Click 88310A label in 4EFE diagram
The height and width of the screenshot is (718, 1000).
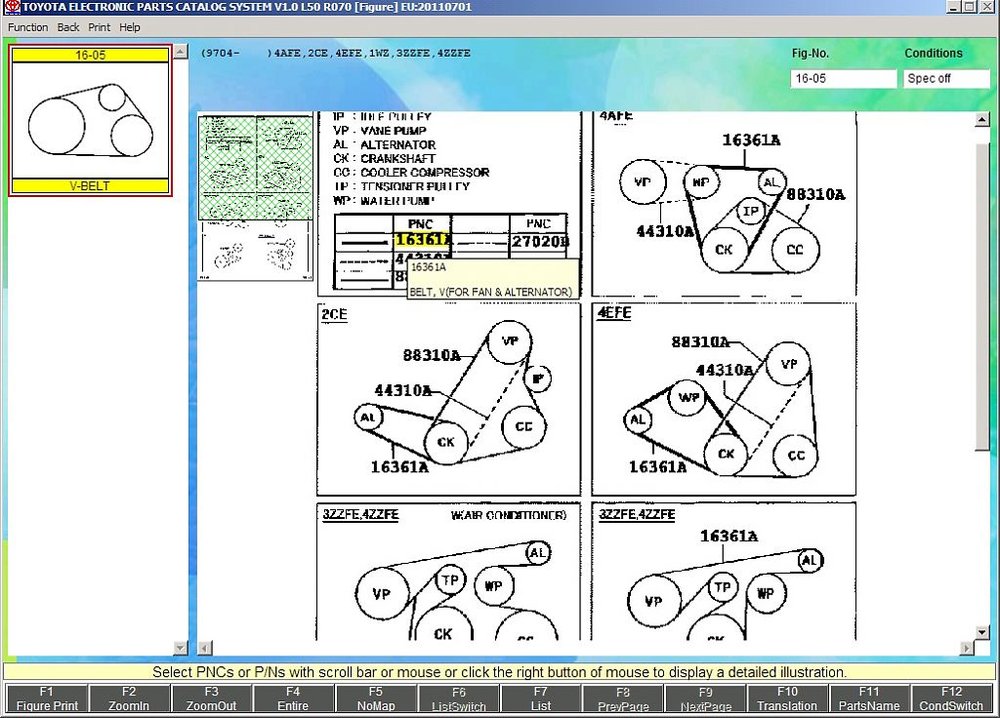[700, 342]
